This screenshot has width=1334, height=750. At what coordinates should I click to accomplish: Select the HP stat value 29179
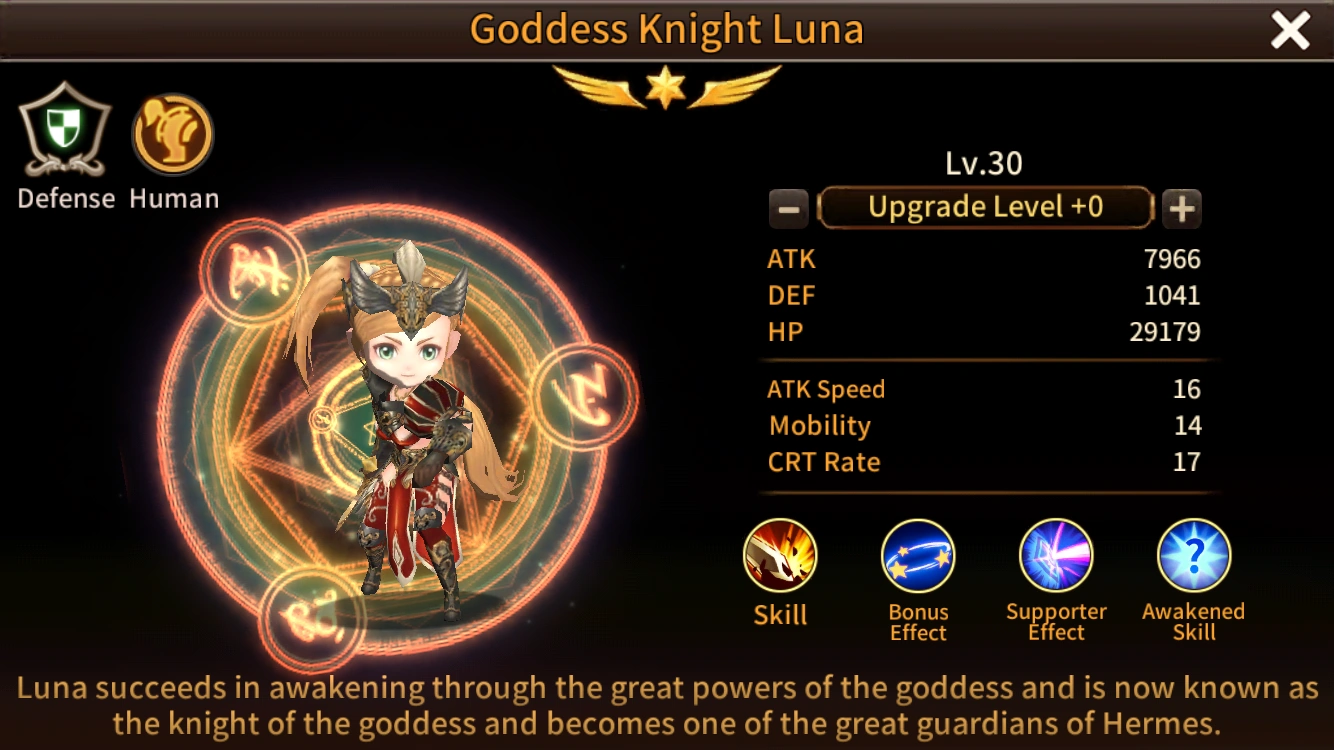coord(1165,332)
